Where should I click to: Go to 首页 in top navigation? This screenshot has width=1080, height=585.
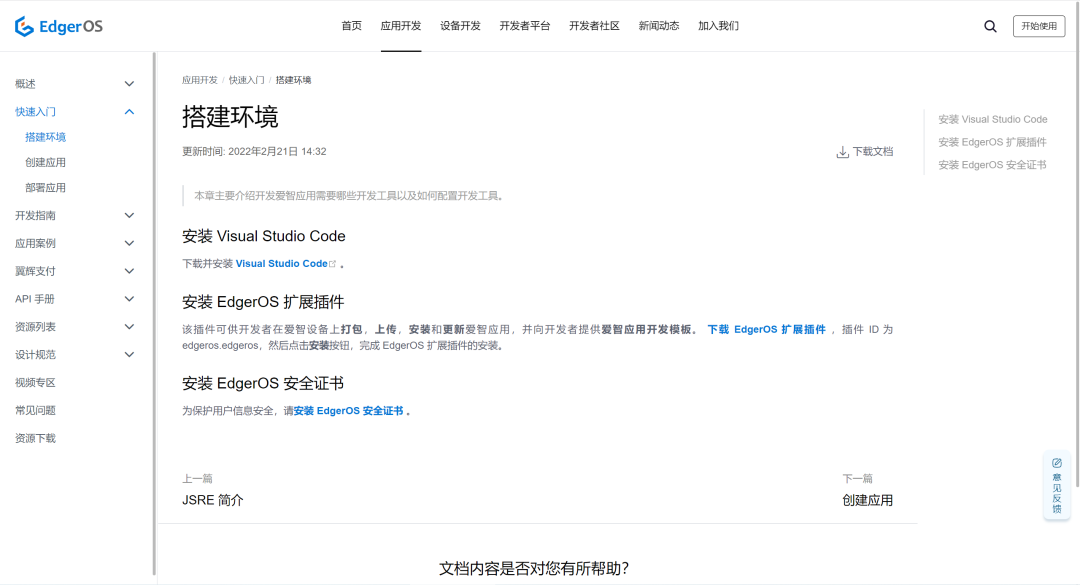(351, 26)
